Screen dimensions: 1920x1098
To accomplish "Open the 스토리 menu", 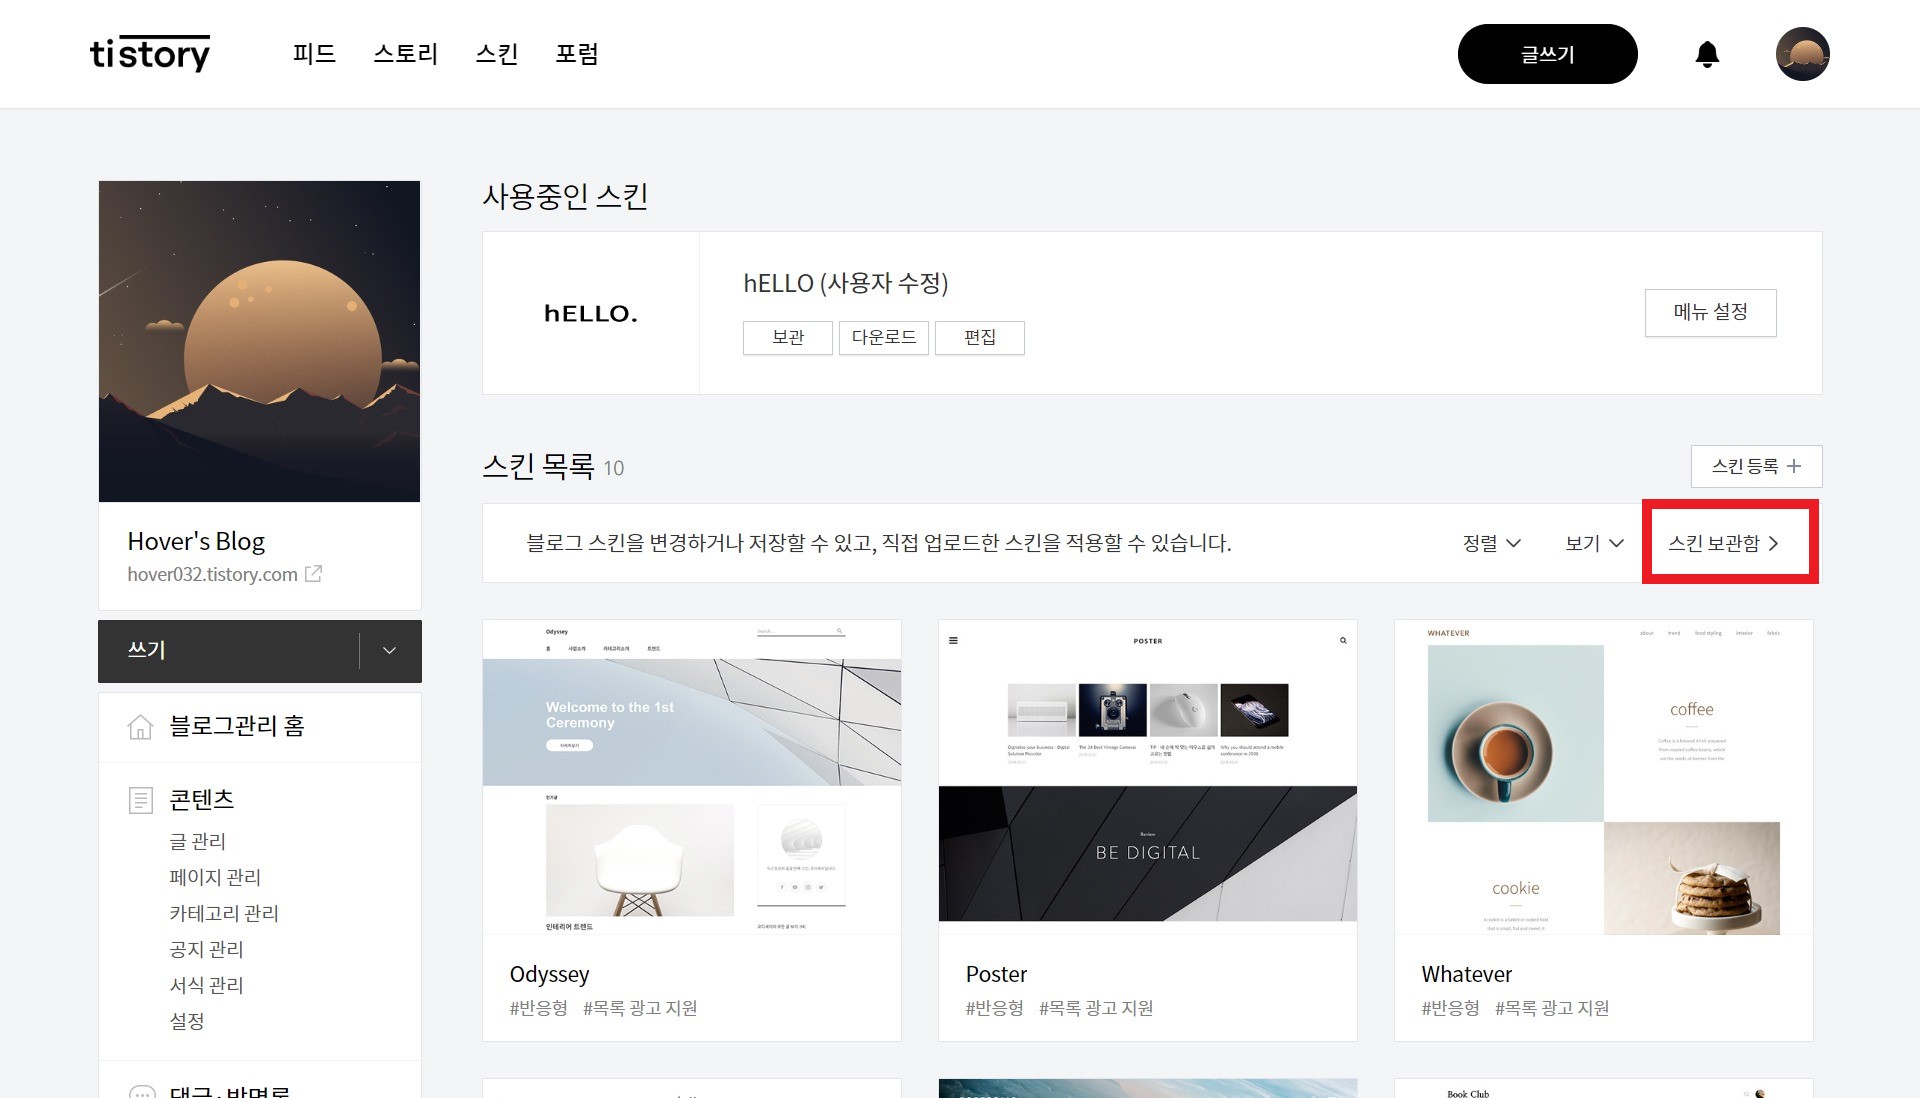I will pos(405,54).
